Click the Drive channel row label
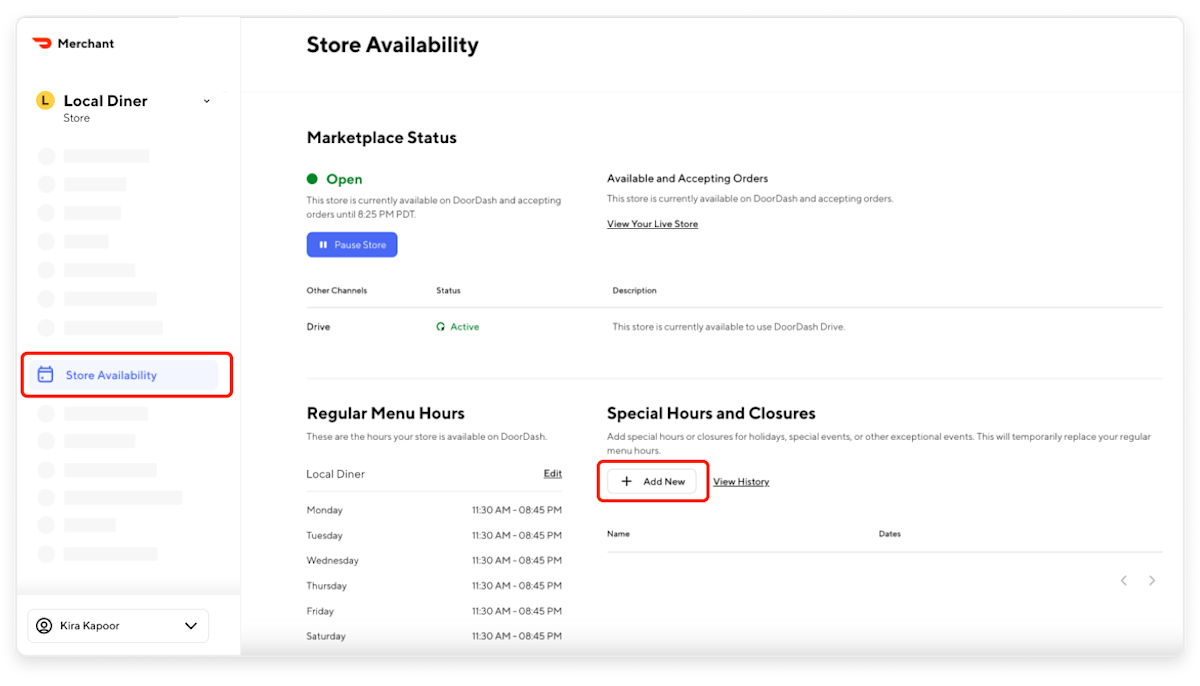This screenshot has width=1200, height=686. coord(318,327)
